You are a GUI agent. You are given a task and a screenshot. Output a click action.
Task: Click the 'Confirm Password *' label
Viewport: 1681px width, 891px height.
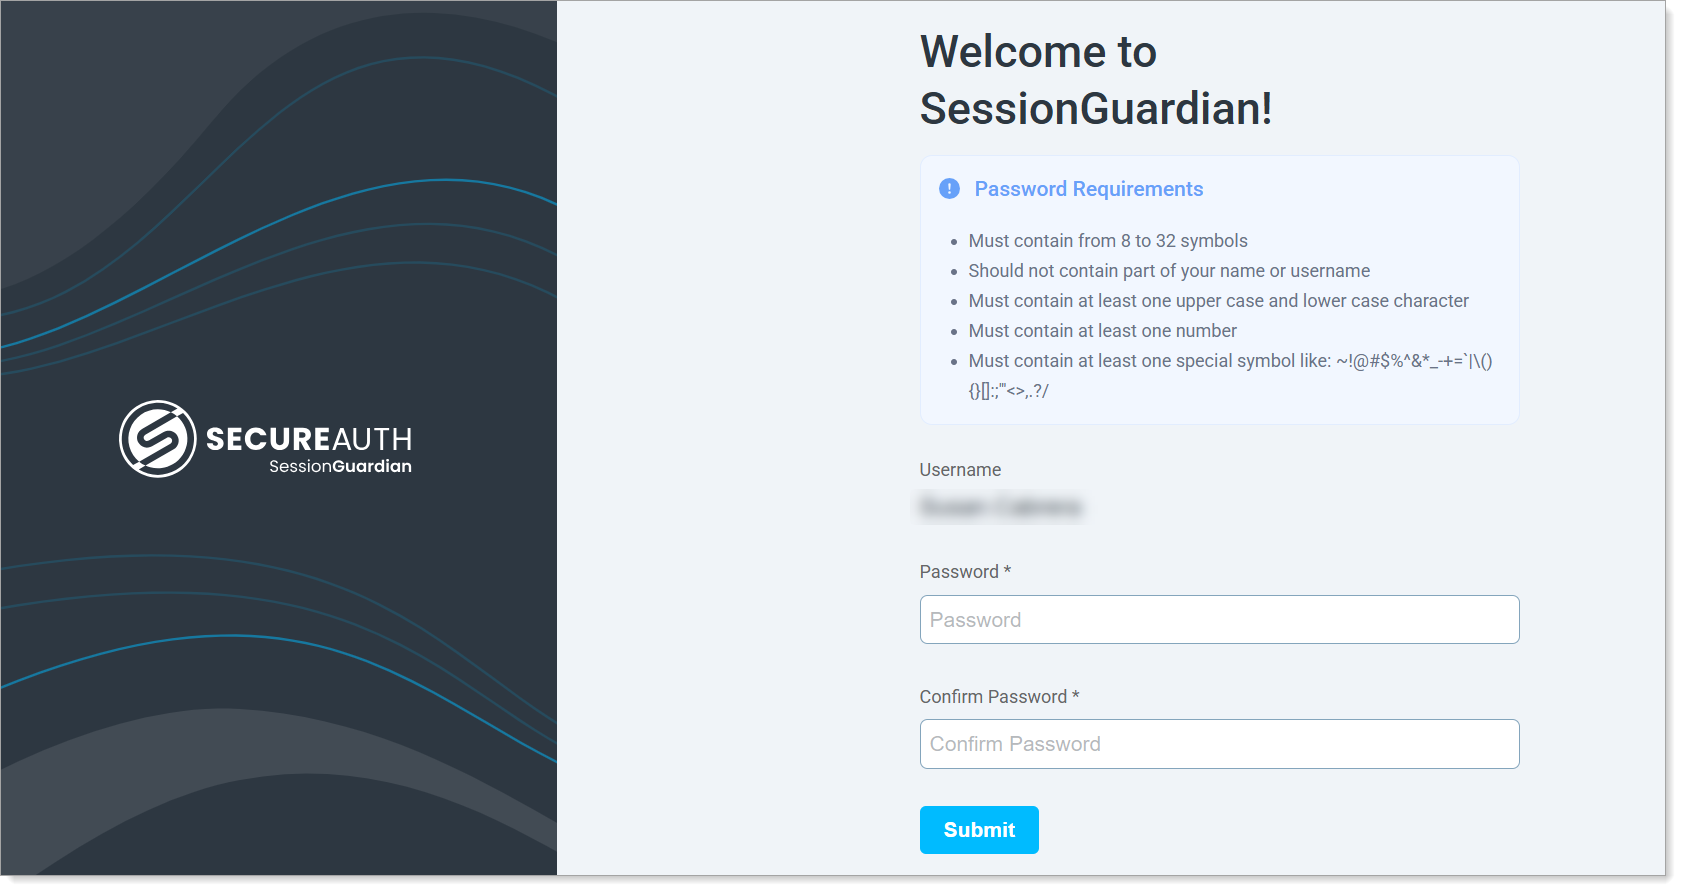tap(999, 697)
